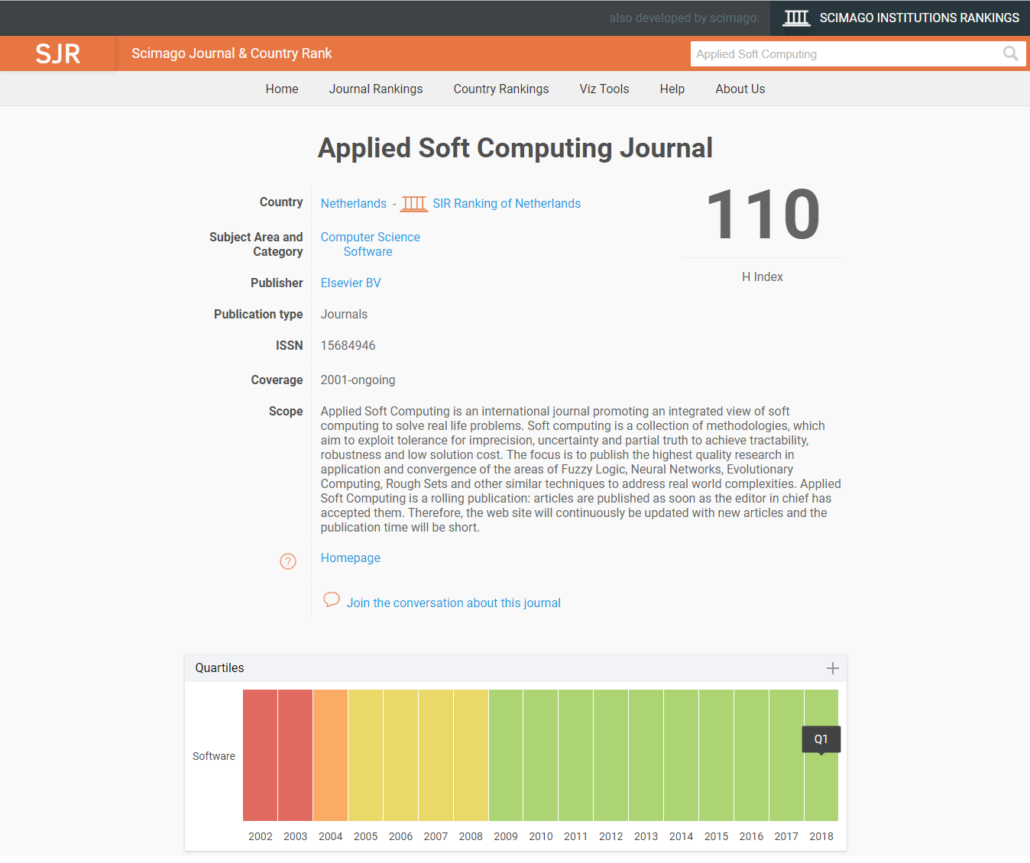The width and height of the screenshot is (1030, 863).
Task: Open Country Rankings menu
Action: (501, 89)
